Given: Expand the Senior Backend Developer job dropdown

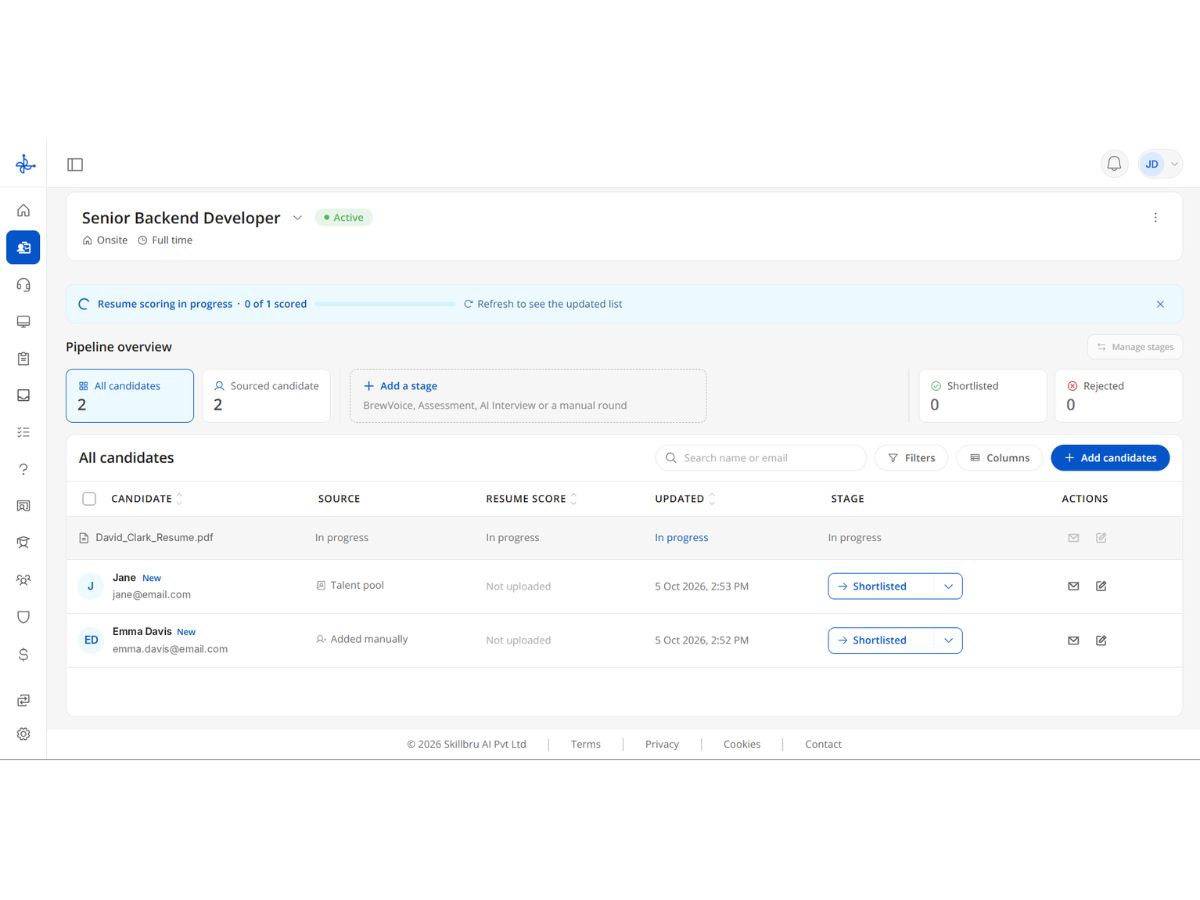Looking at the screenshot, I should click(297, 218).
